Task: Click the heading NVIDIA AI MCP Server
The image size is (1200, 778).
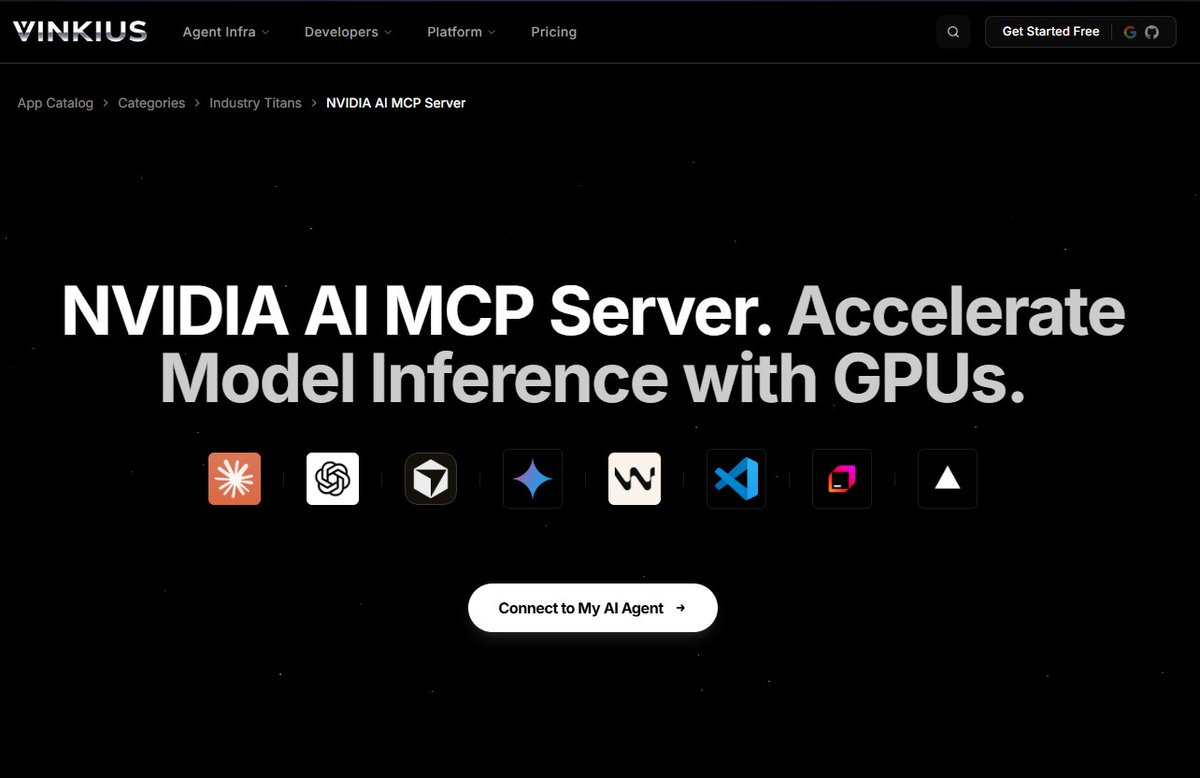Action: (418, 311)
